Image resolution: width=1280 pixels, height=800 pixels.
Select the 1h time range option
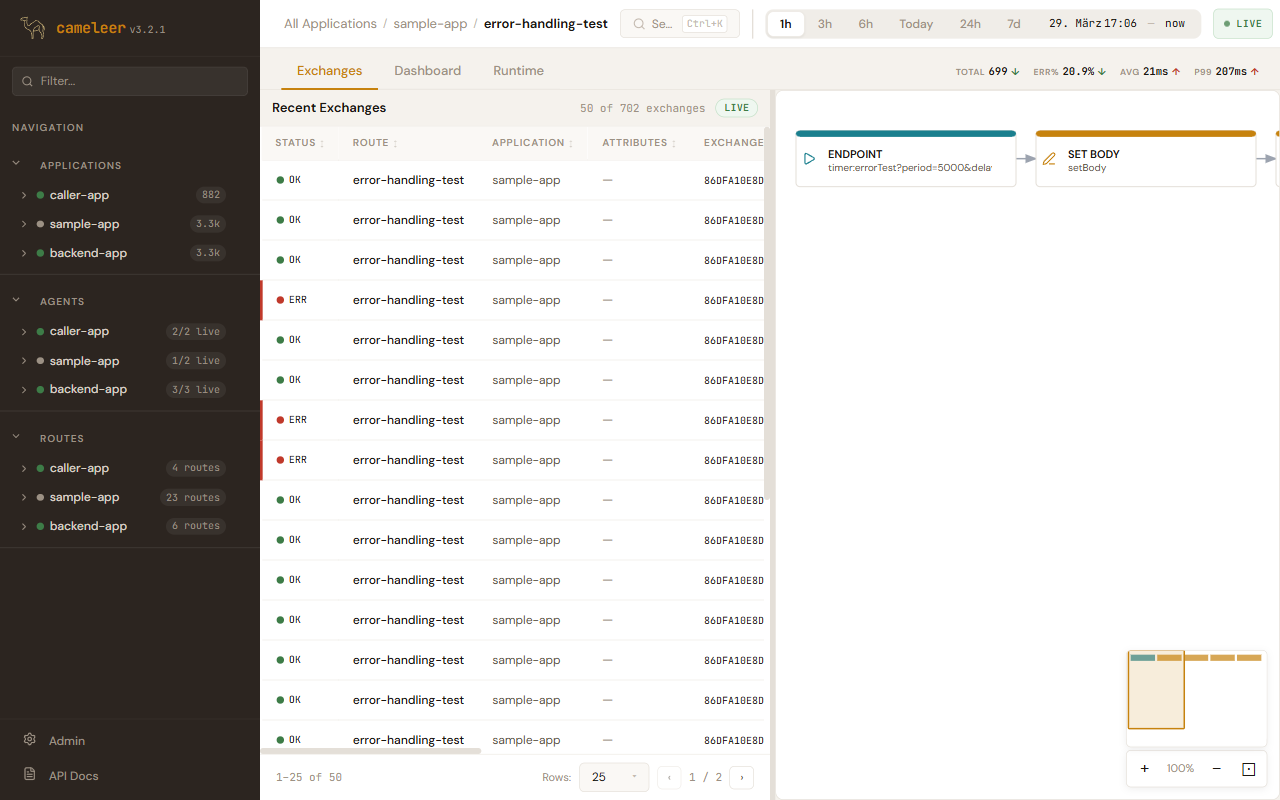coord(786,24)
